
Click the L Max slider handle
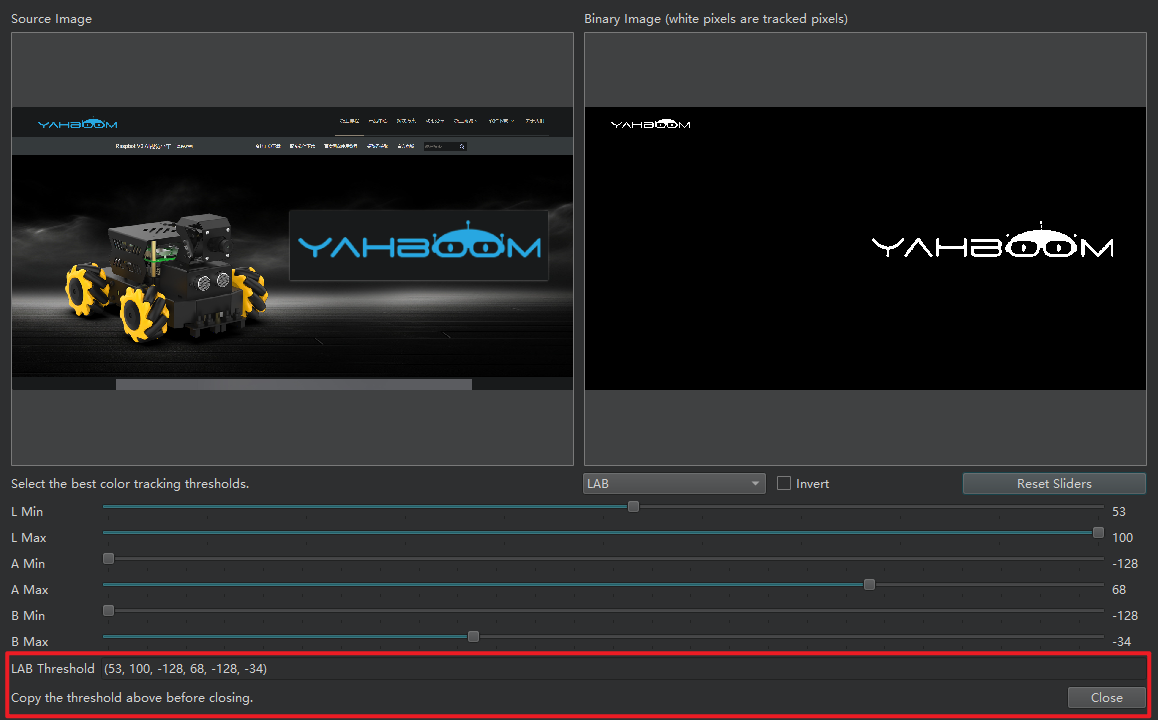point(1098,532)
